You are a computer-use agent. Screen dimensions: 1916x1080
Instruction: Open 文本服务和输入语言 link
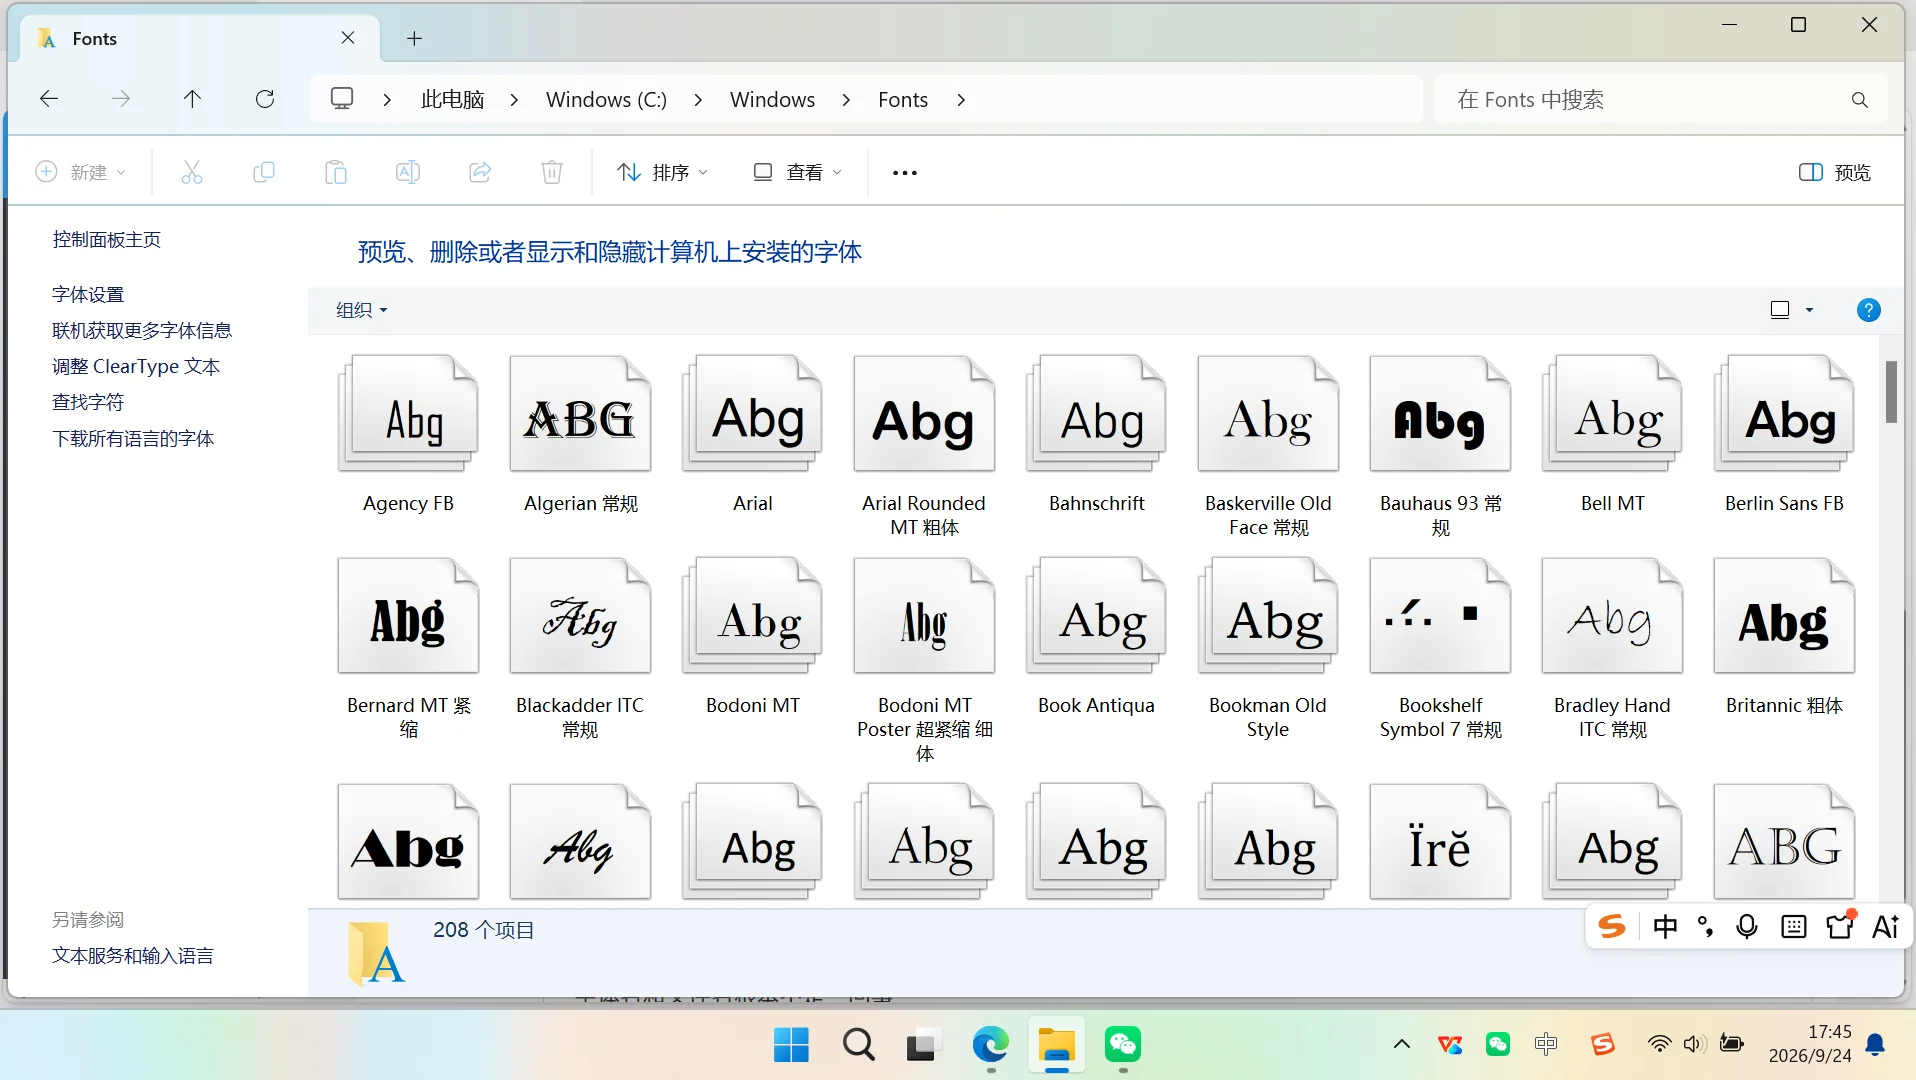tap(133, 955)
